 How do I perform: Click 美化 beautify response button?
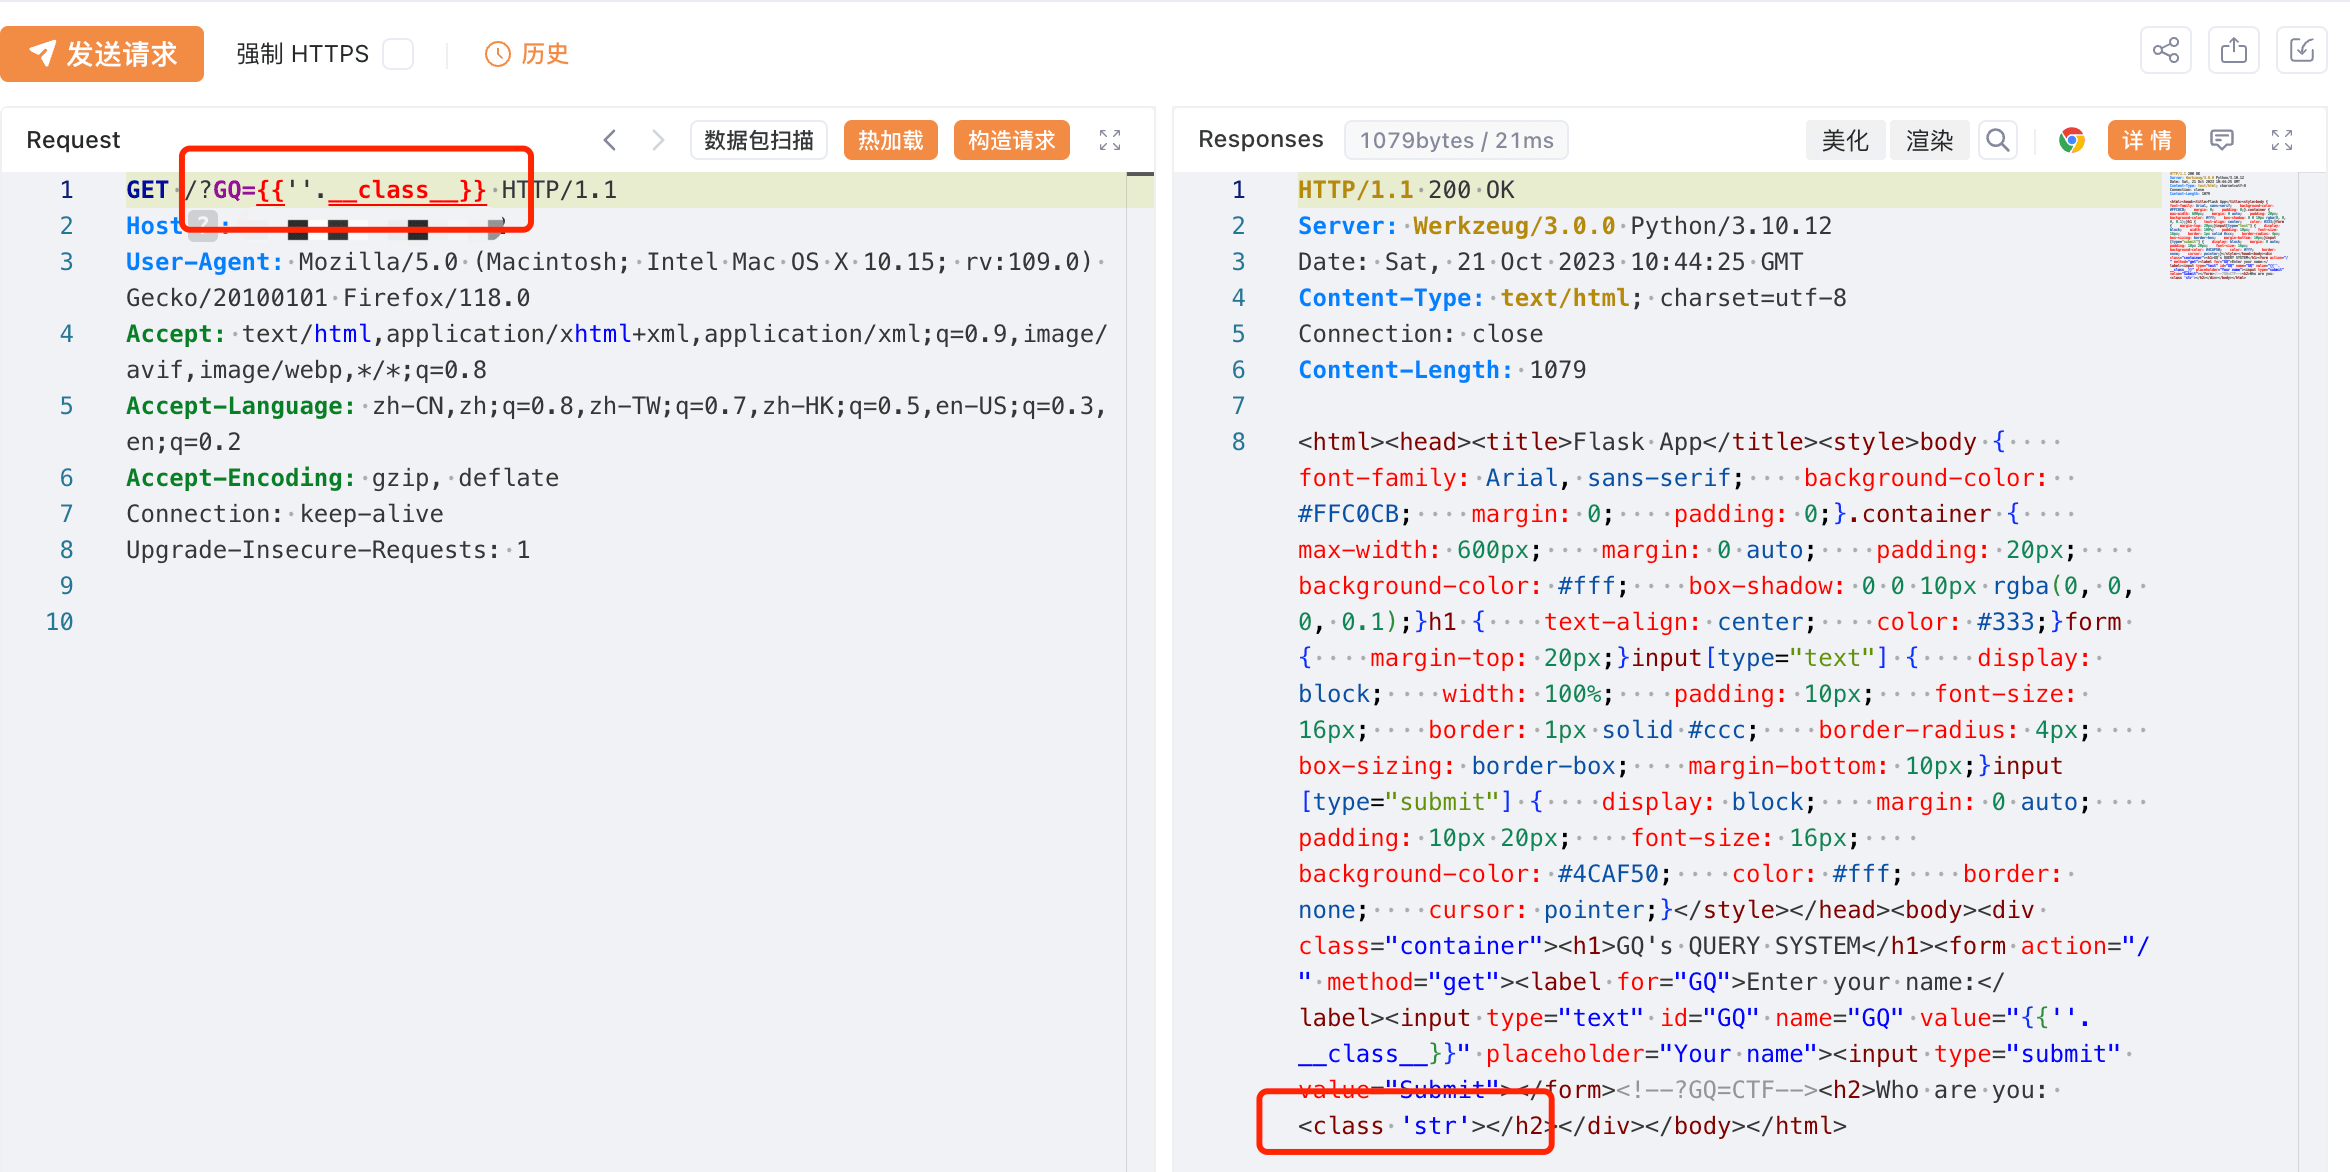(1845, 140)
